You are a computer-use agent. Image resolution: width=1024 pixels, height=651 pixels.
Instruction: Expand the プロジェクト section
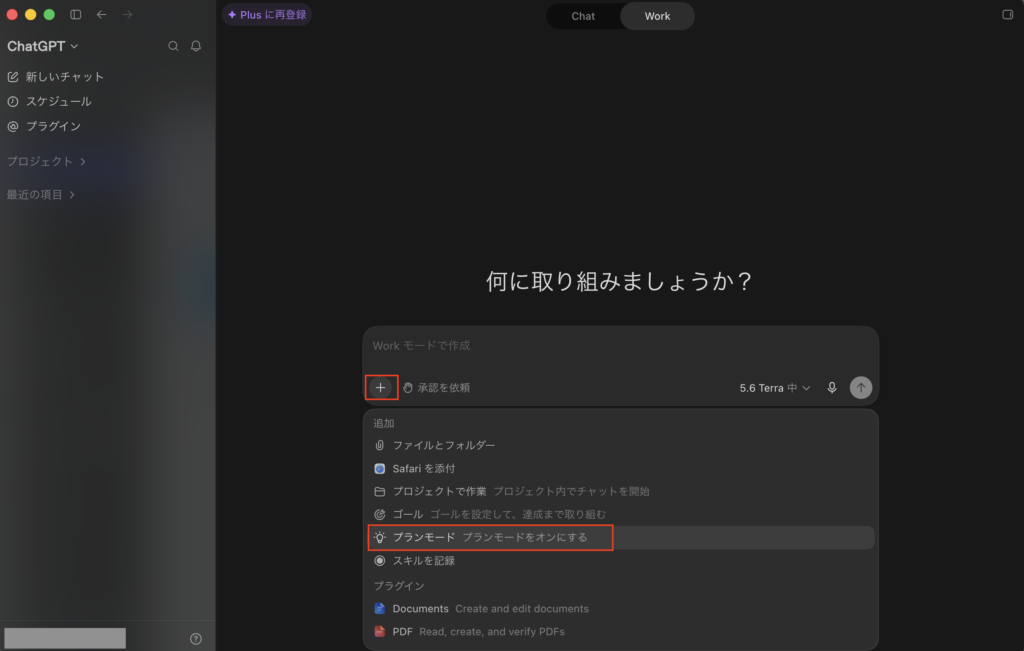46,161
